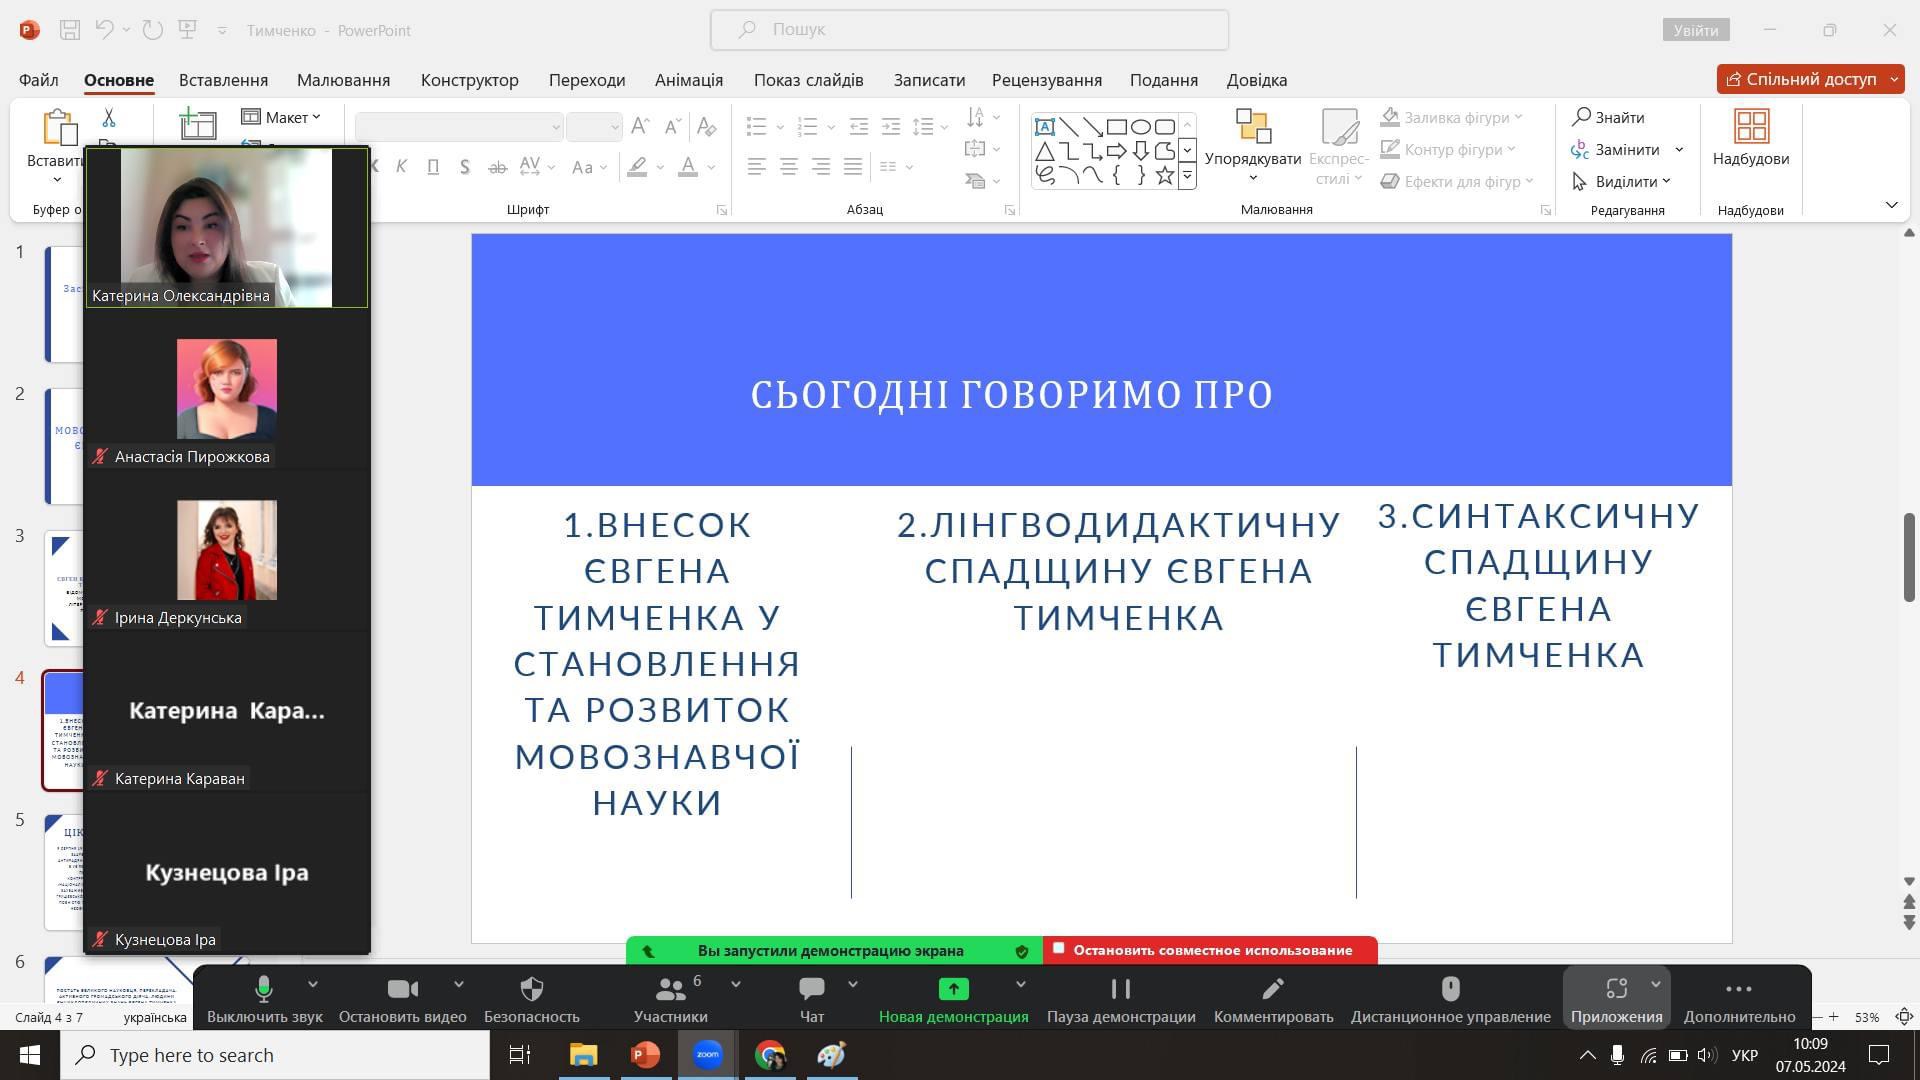Expand chat options arrow

coord(853,985)
